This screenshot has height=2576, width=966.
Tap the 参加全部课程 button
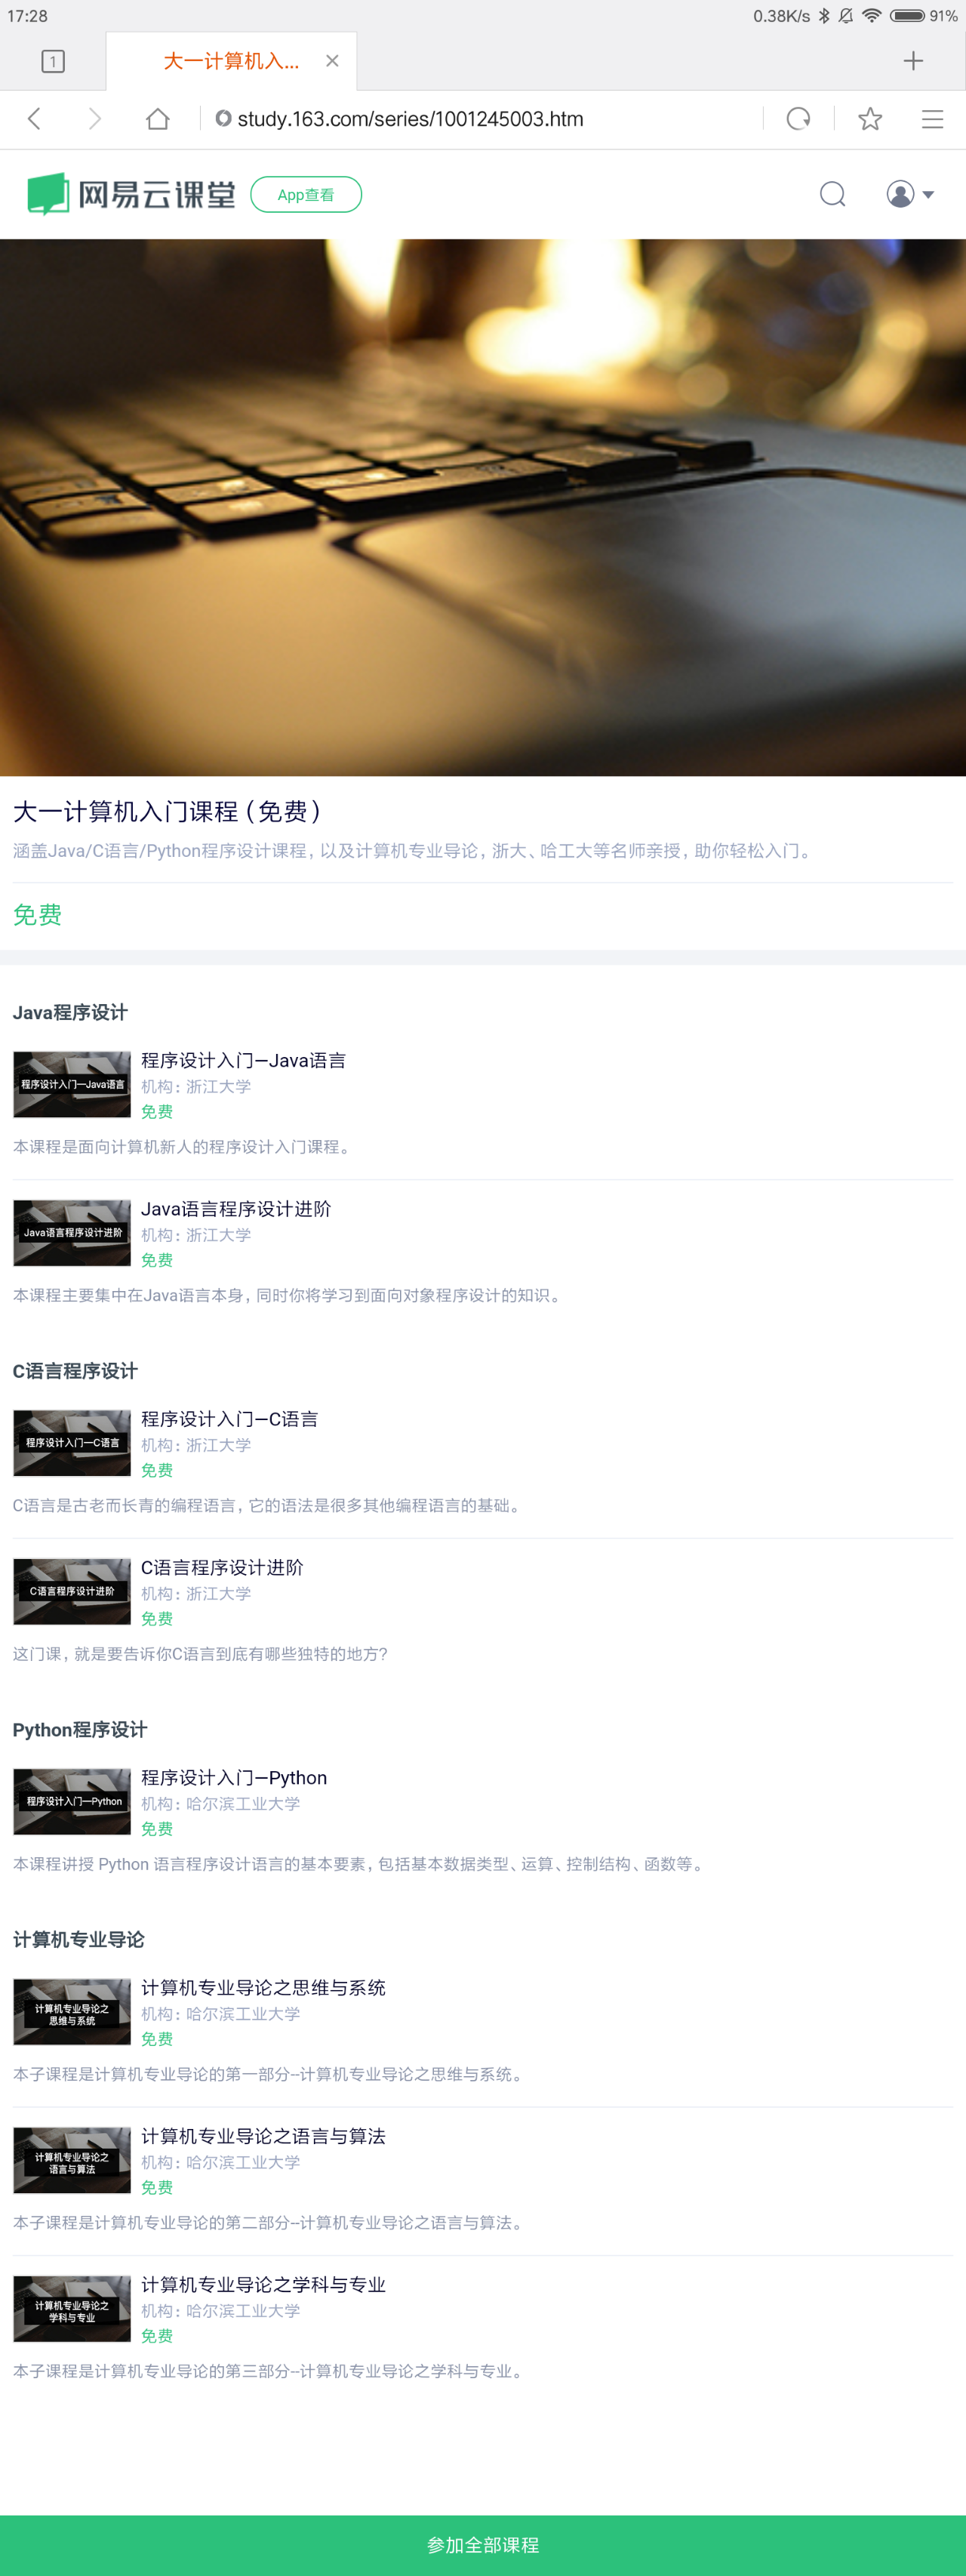[483, 2545]
